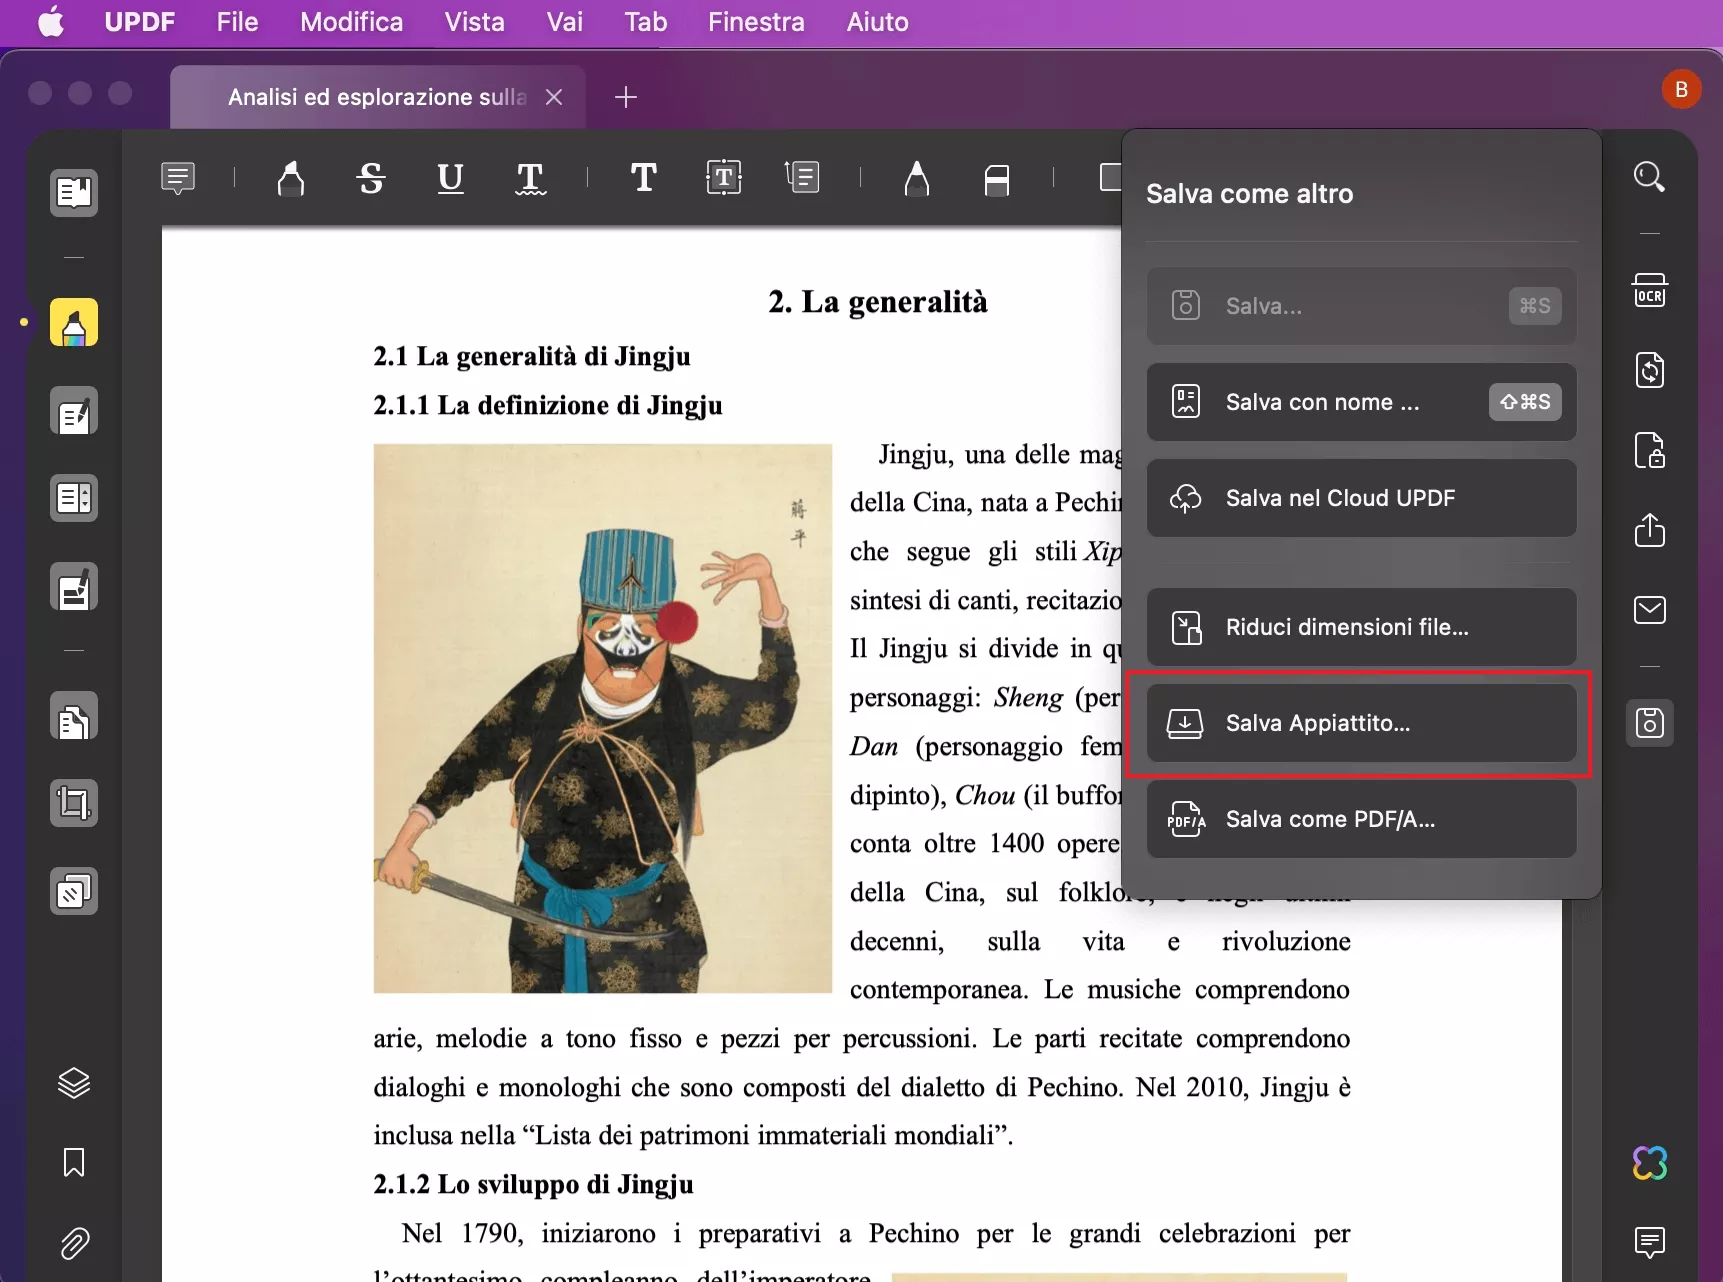The image size is (1723, 1282).
Task: Choose Riduci dimensioni file...
Action: point(1361,627)
